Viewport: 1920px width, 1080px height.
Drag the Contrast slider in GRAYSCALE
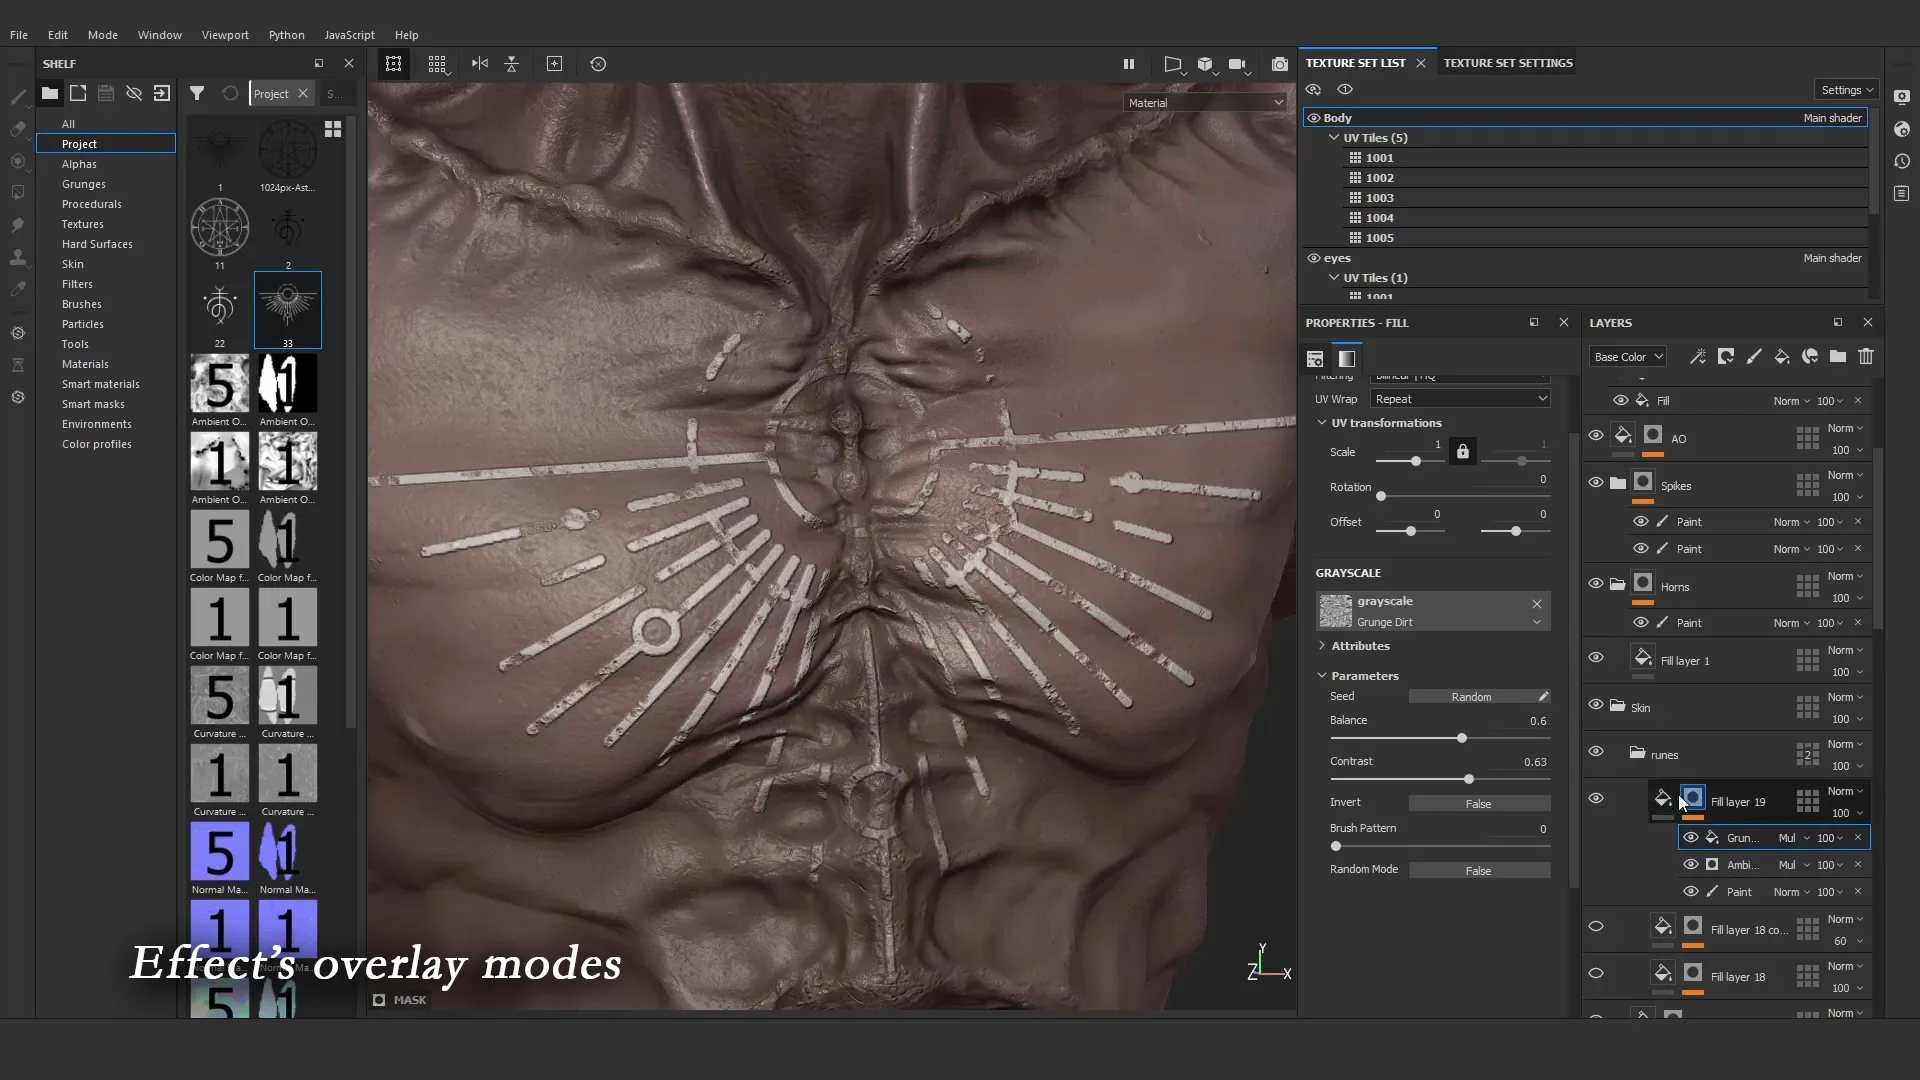[x=1468, y=778]
